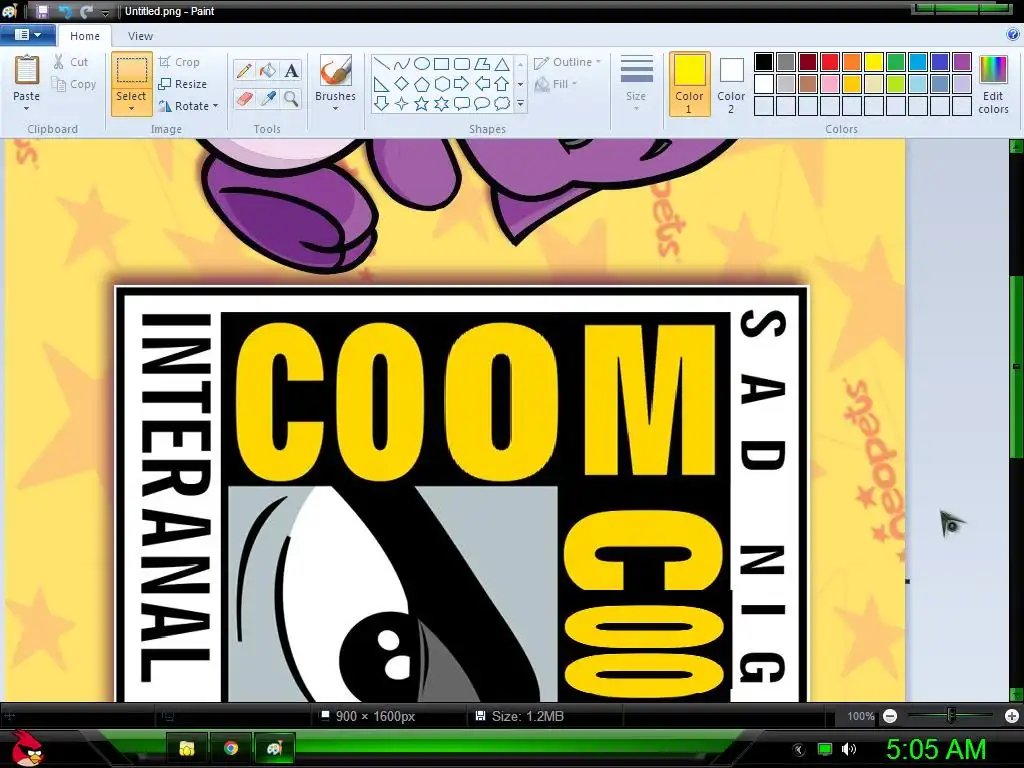Choose the Rectangle shape

coord(441,64)
